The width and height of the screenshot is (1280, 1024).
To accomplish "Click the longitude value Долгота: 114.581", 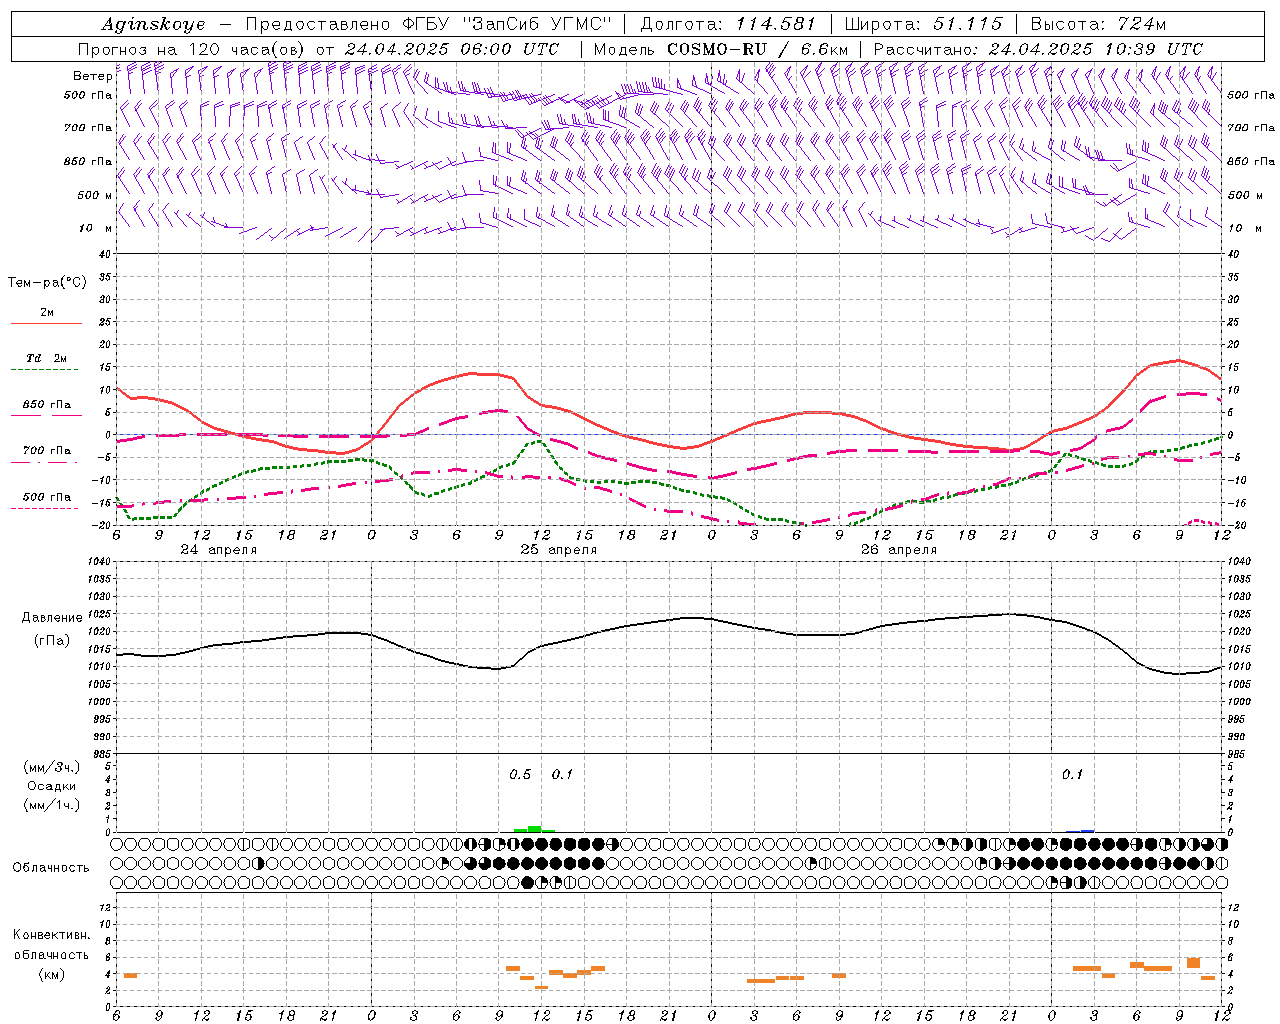I will point(728,24).
